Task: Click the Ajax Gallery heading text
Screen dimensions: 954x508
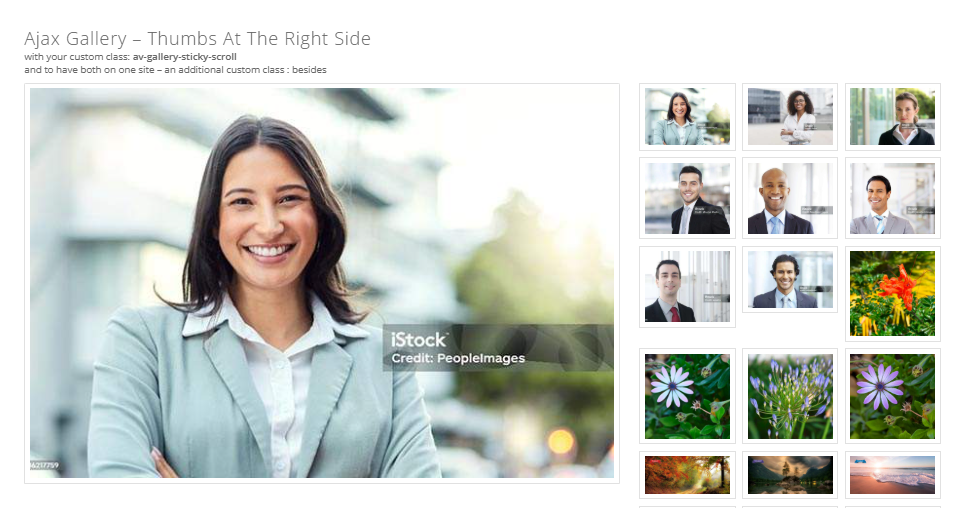Action: tap(197, 38)
